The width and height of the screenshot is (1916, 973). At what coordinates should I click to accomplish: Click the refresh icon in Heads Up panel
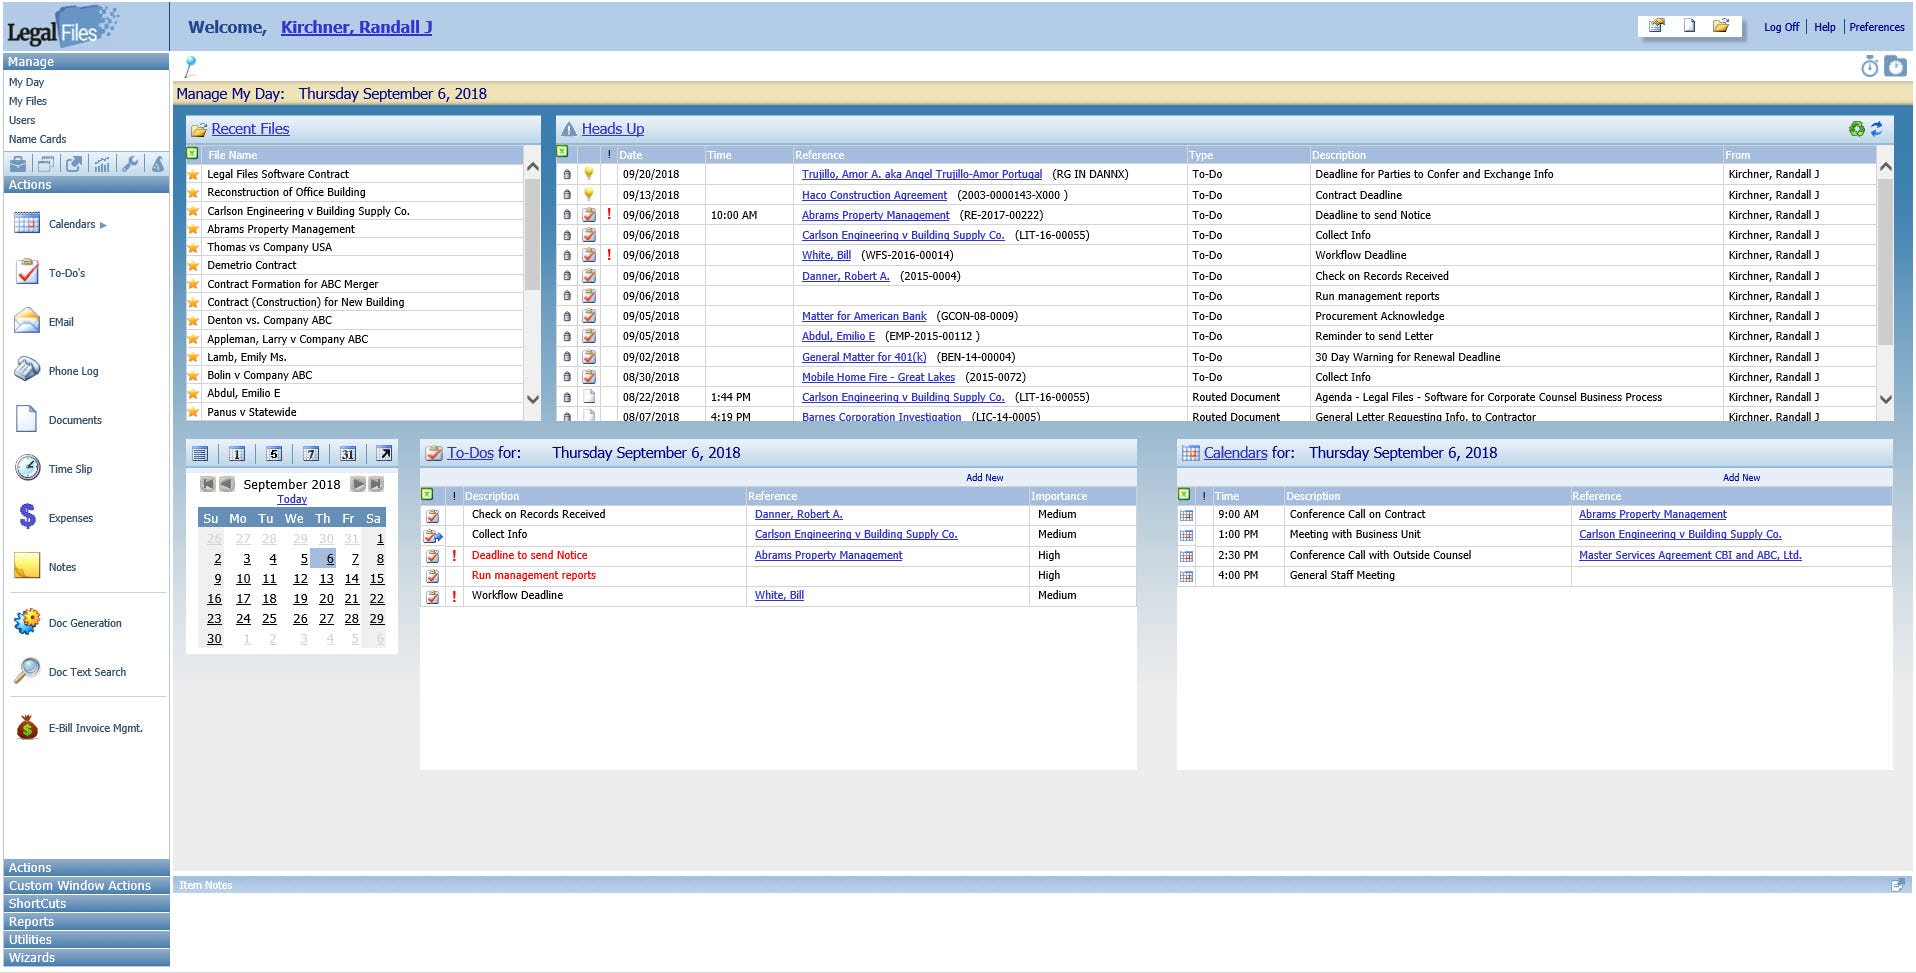1876,129
